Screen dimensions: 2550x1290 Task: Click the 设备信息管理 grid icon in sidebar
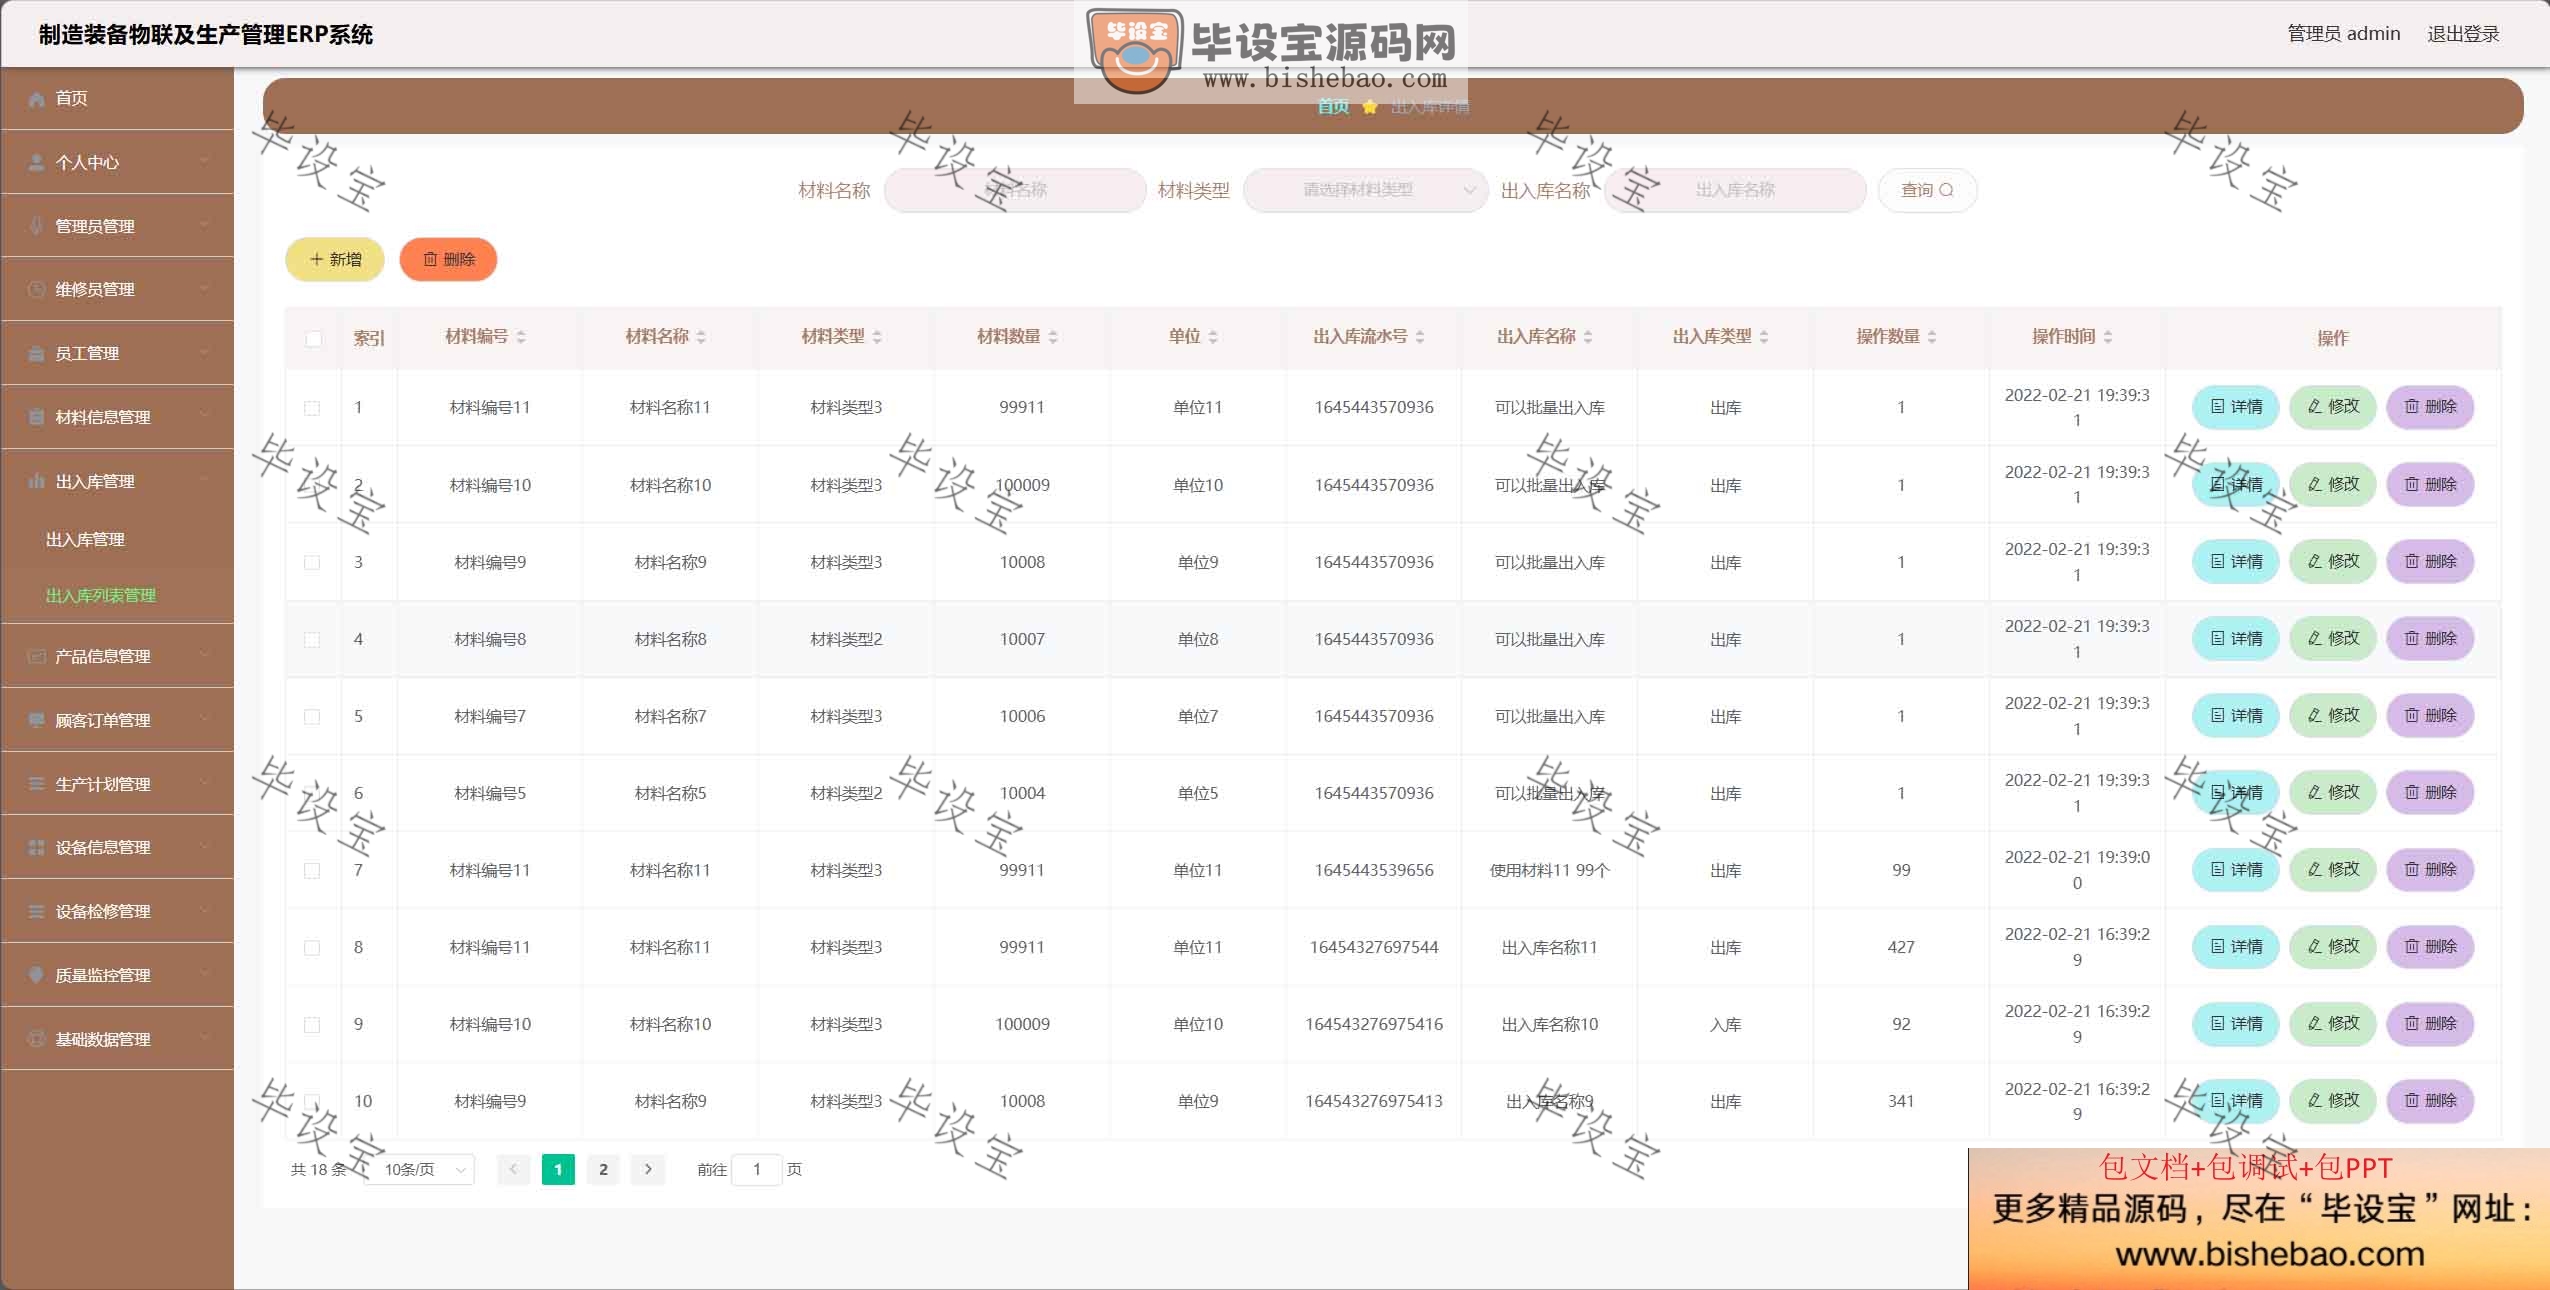[37, 847]
